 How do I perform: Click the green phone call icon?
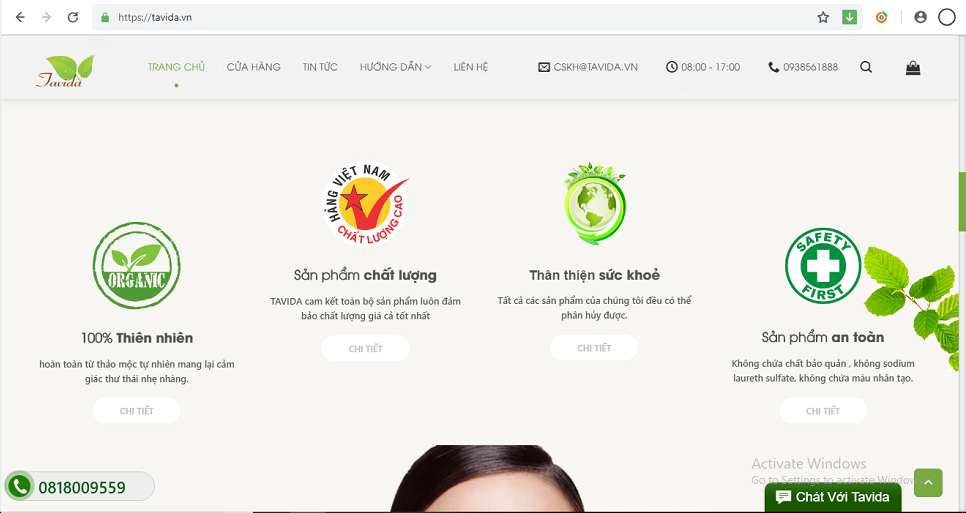[x=20, y=487]
